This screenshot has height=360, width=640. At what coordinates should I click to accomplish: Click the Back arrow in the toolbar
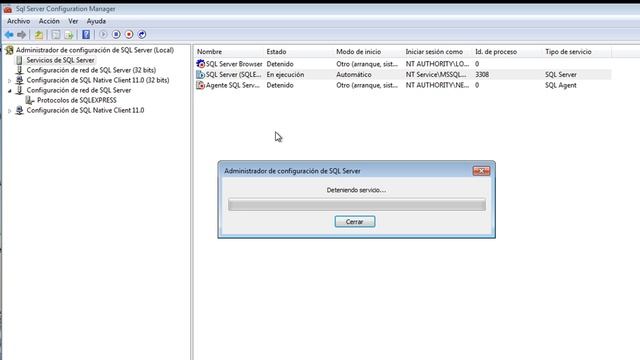(9, 35)
